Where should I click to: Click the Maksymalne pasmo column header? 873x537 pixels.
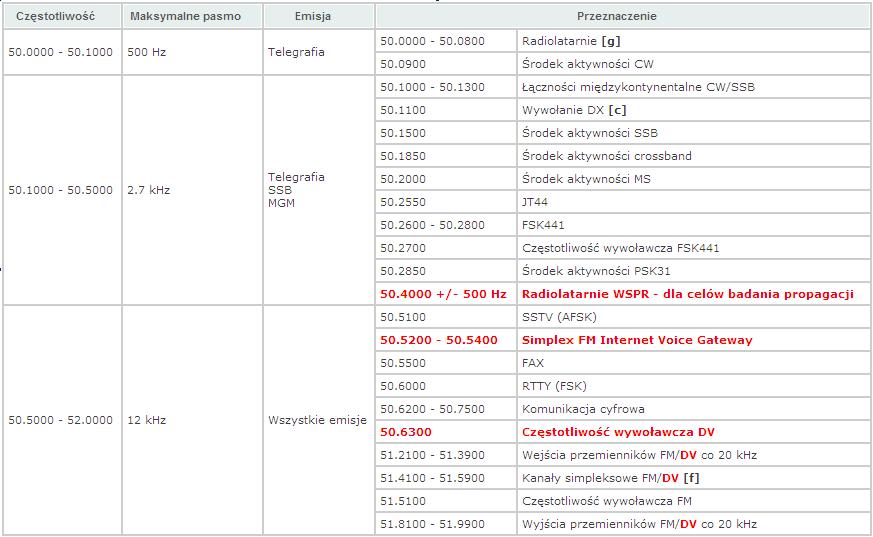pyautogui.click(x=174, y=17)
